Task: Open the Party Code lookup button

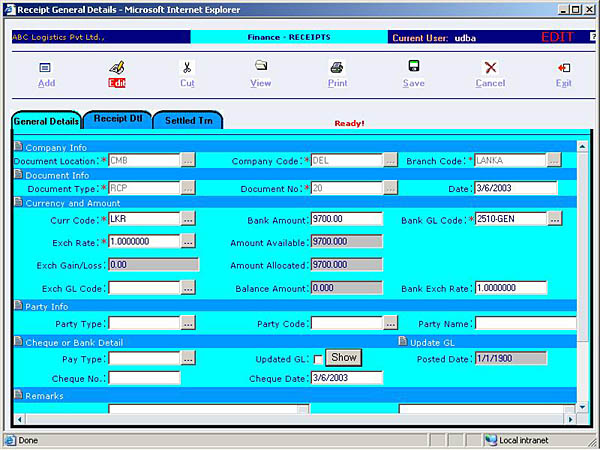Action: (x=390, y=323)
